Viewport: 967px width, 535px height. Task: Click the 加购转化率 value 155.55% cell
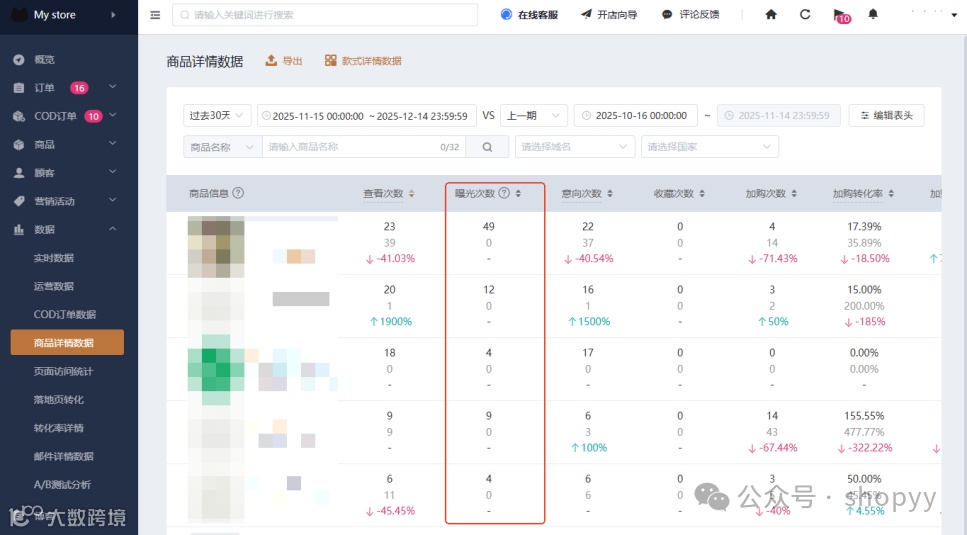(x=865, y=416)
